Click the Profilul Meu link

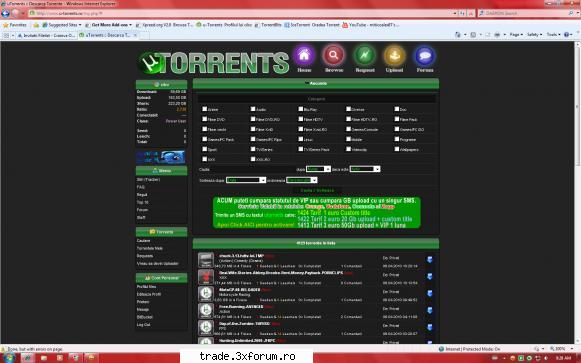(146, 287)
